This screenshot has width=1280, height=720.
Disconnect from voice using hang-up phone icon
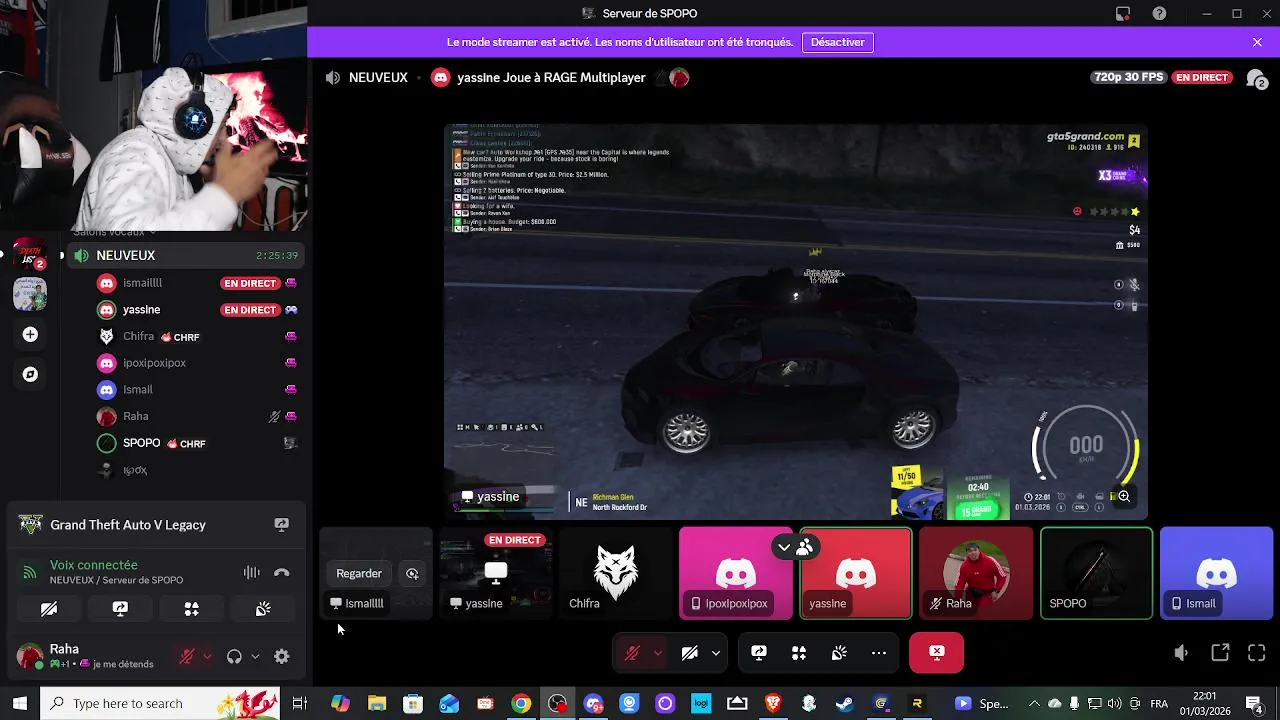(x=282, y=573)
